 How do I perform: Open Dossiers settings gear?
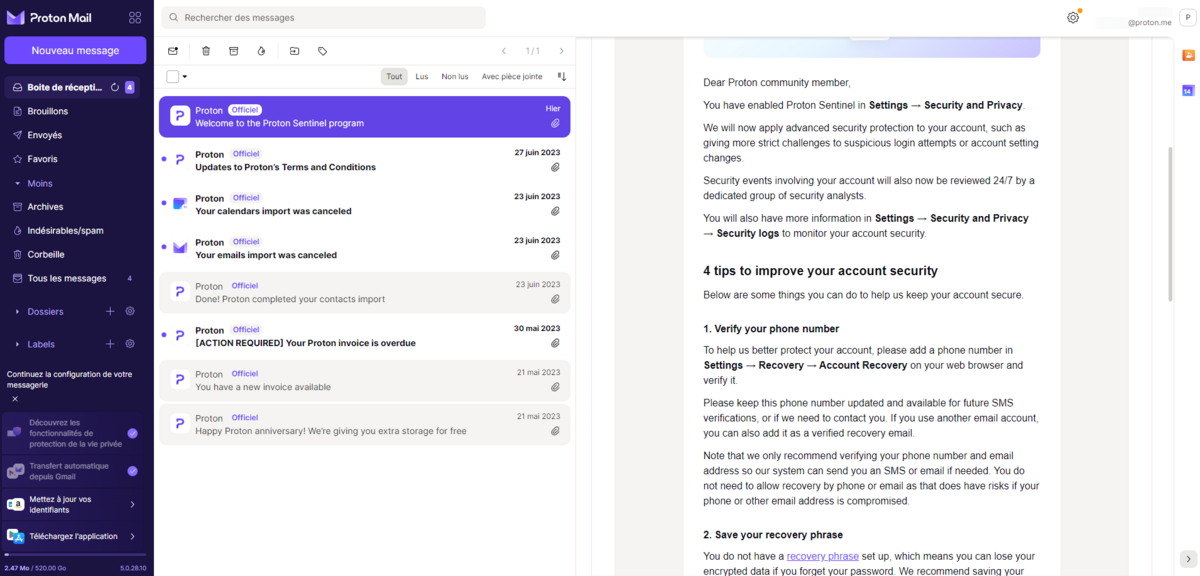[x=130, y=312]
